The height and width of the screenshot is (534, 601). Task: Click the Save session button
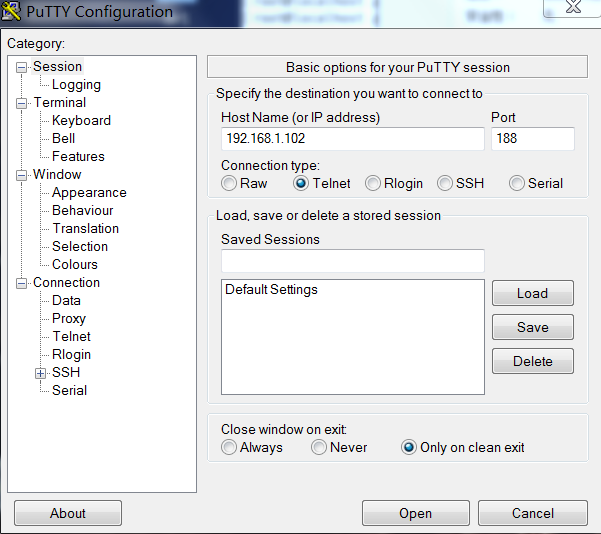click(x=533, y=327)
